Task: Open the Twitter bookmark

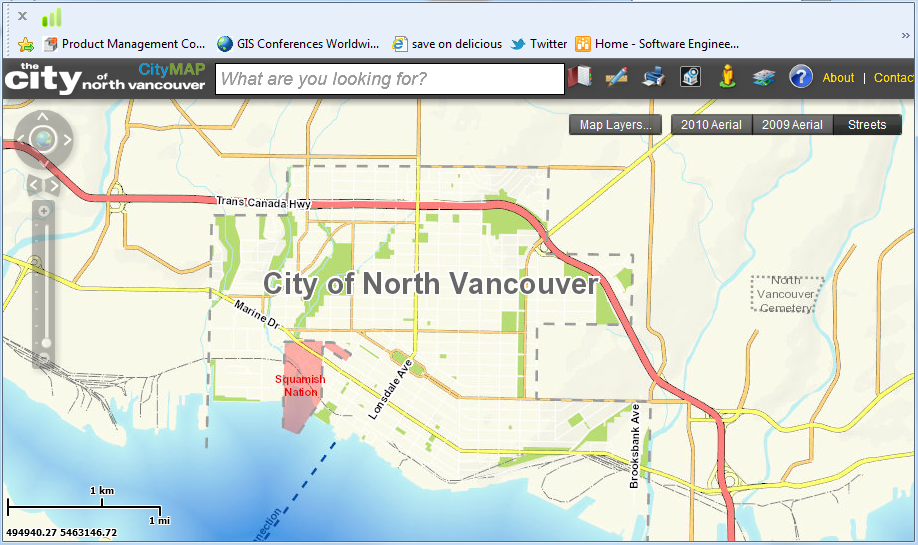Action: click(x=539, y=44)
